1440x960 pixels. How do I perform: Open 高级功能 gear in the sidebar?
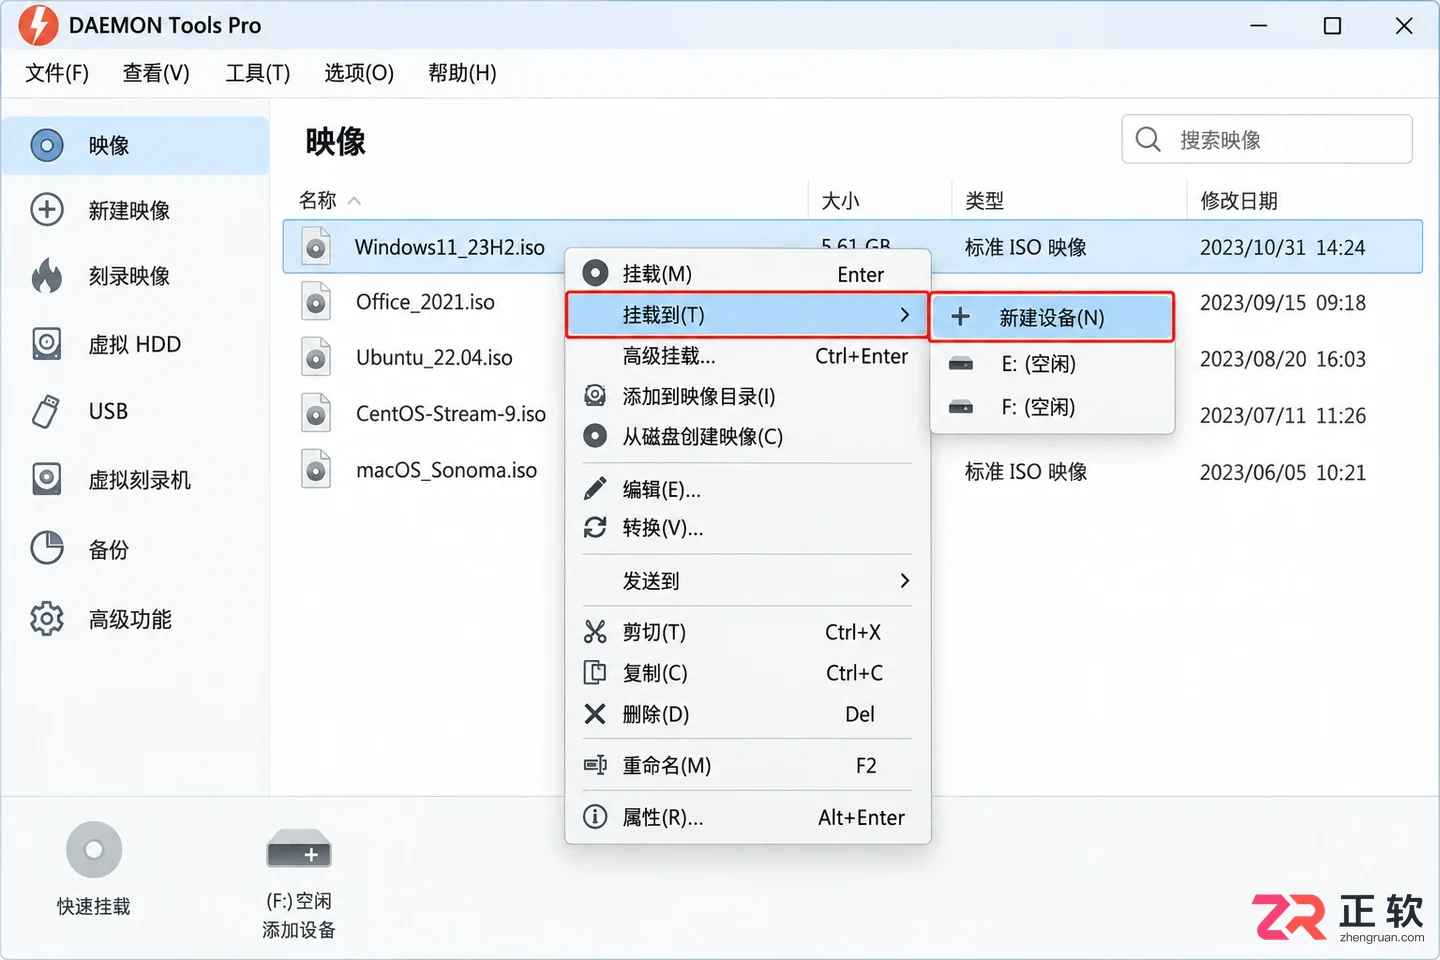(47, 619)
